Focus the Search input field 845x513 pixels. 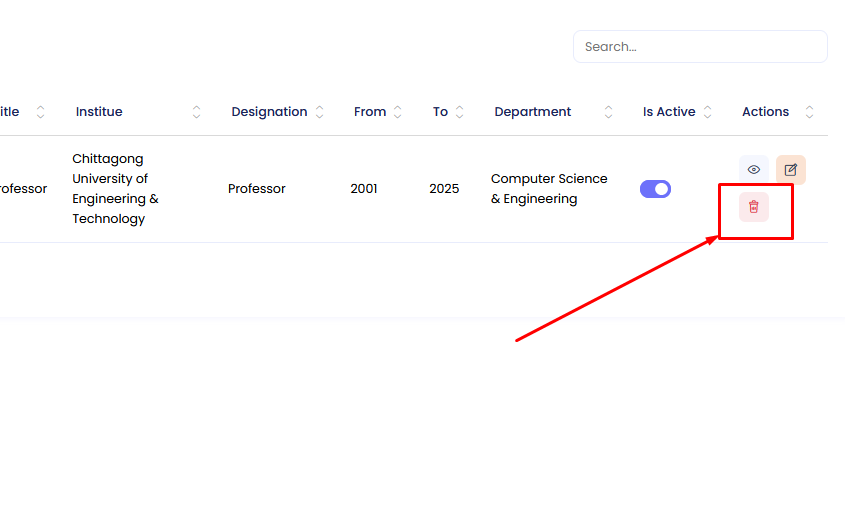[x=700, y=47]
